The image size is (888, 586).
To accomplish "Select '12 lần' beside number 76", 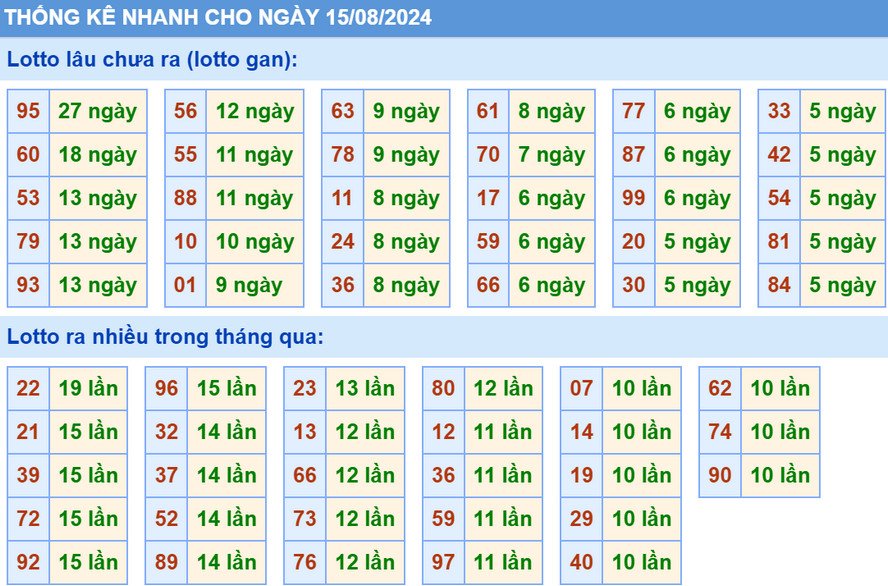I will pyautogui.click(x=365, y=562).
